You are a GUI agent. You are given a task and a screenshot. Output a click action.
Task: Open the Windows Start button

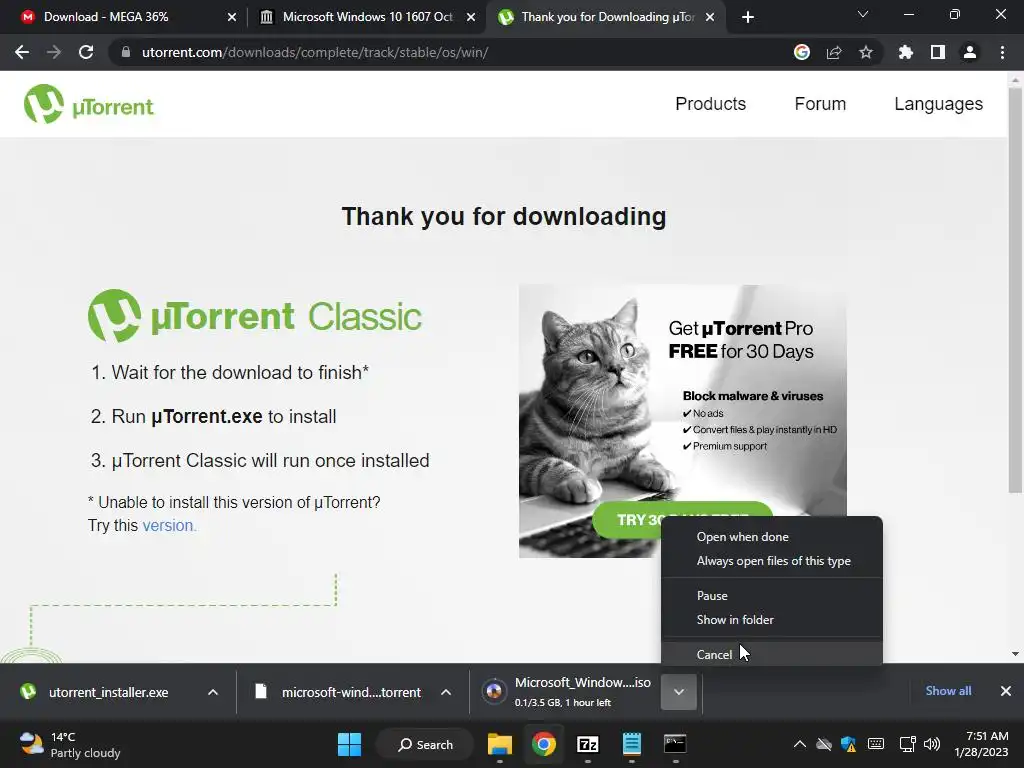(349, 744)
